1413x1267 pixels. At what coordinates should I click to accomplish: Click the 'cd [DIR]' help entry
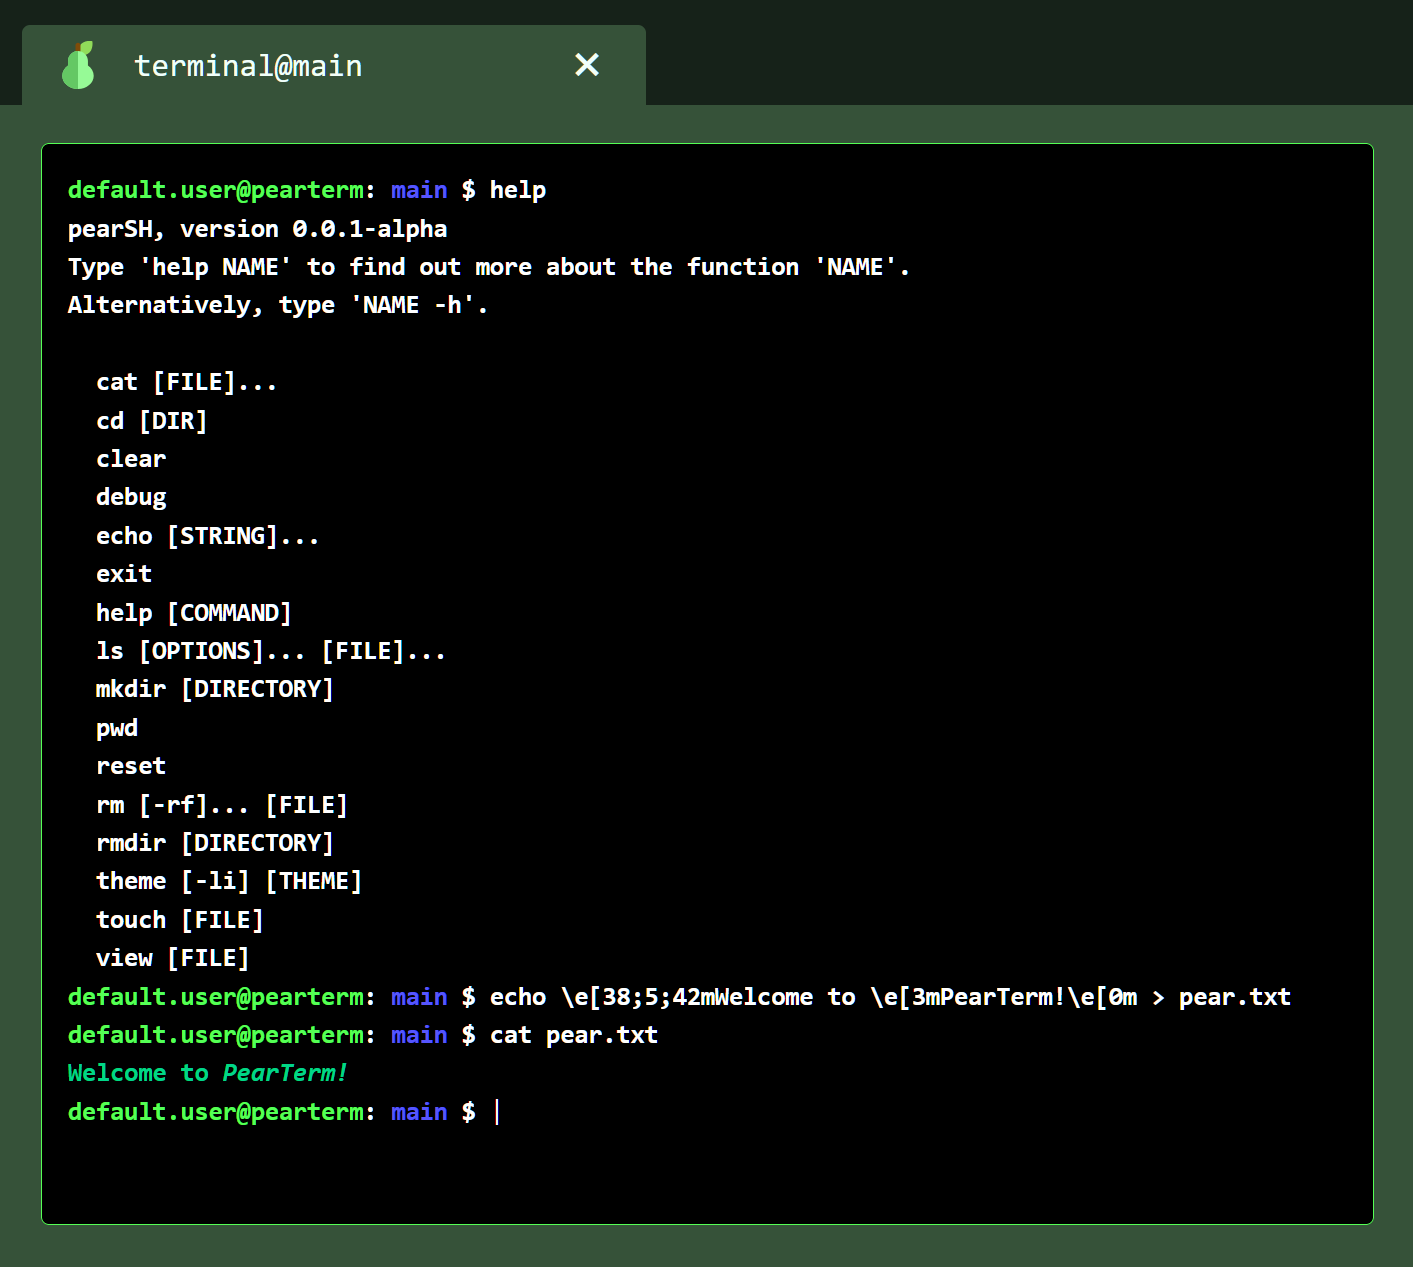coord(151,421)
